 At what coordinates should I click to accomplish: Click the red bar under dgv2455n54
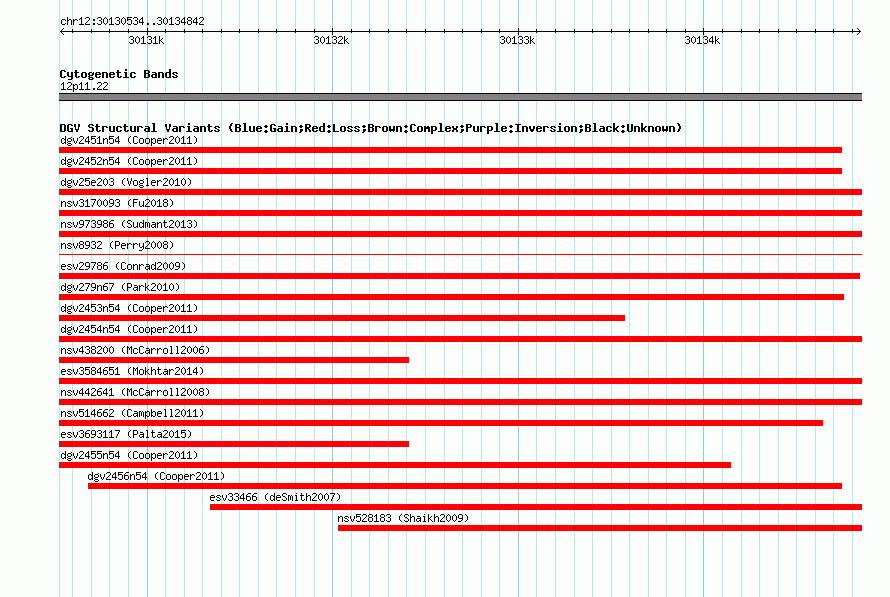[x=395, y=465]
